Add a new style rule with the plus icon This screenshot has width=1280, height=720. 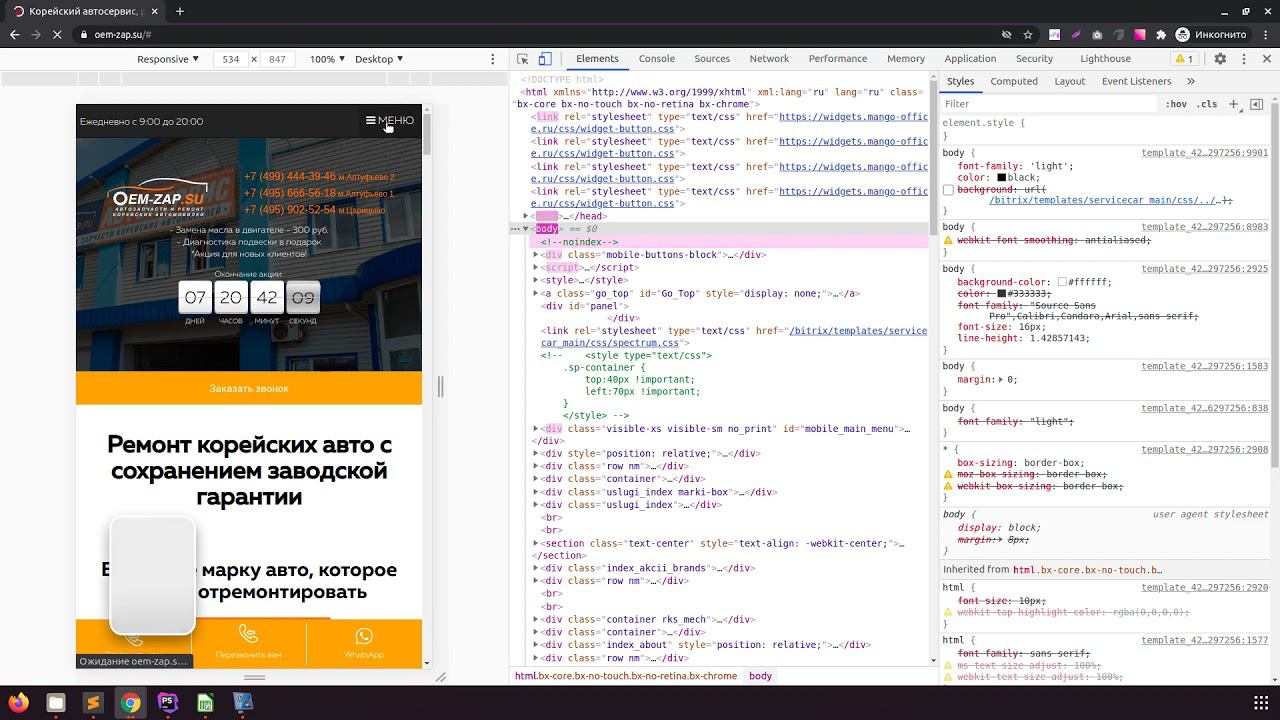1234,104
